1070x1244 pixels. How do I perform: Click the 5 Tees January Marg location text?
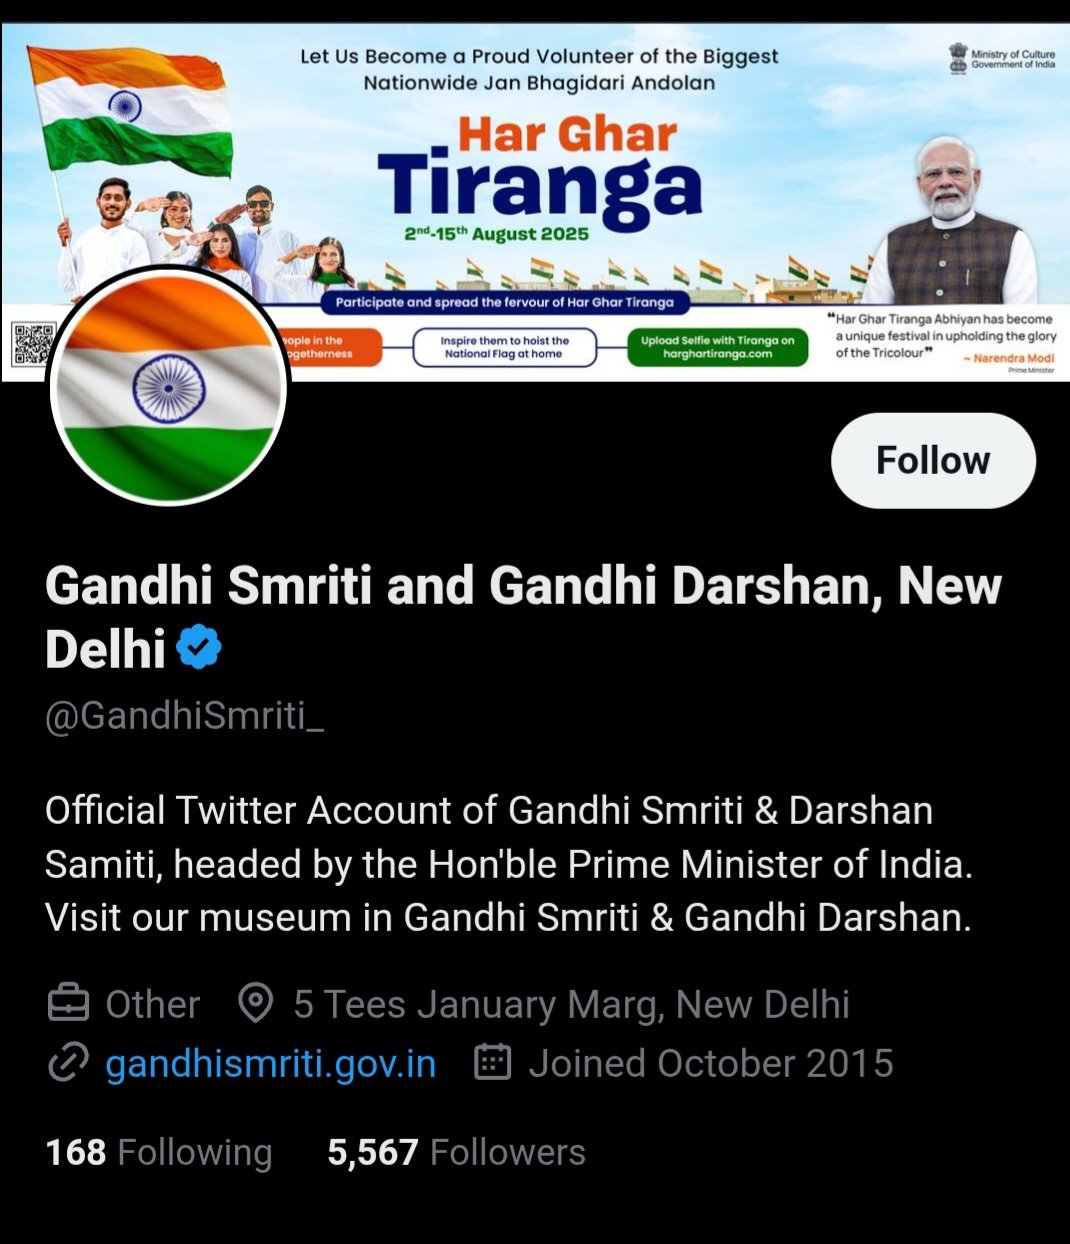(571, 1004)
